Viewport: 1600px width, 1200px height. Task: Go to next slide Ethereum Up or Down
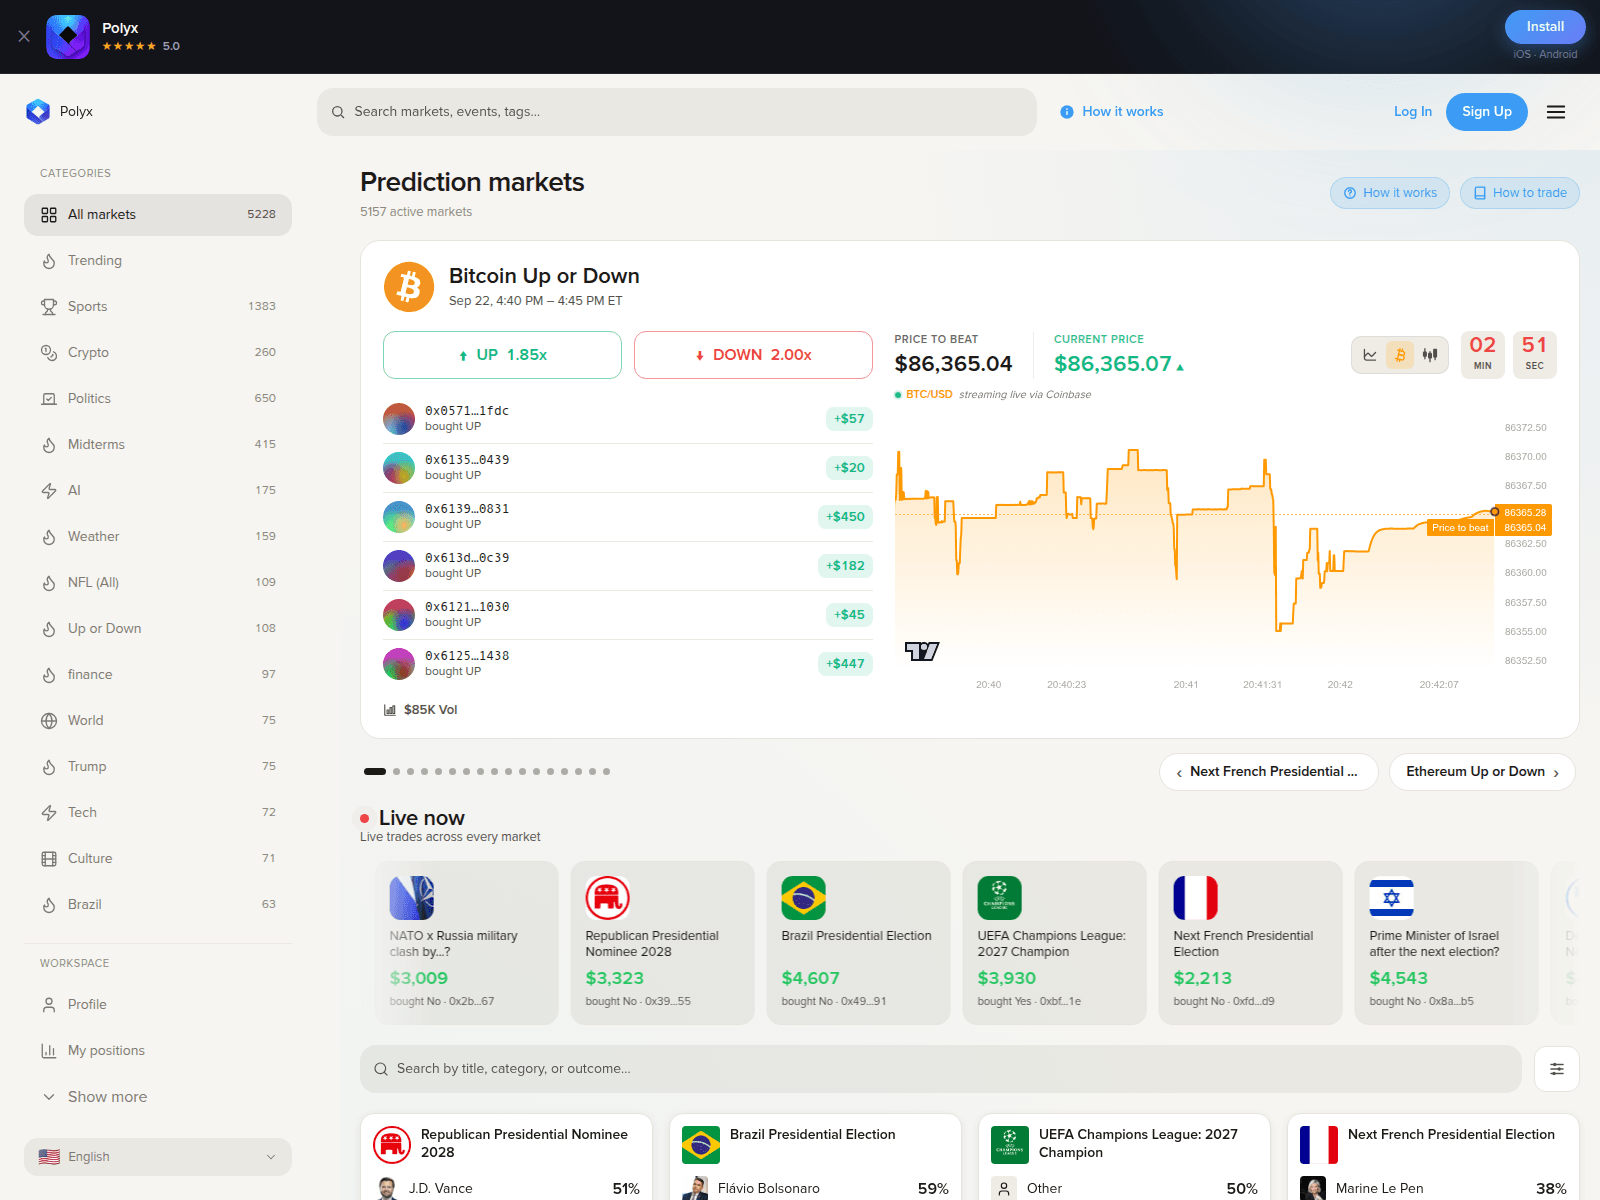1482,772
